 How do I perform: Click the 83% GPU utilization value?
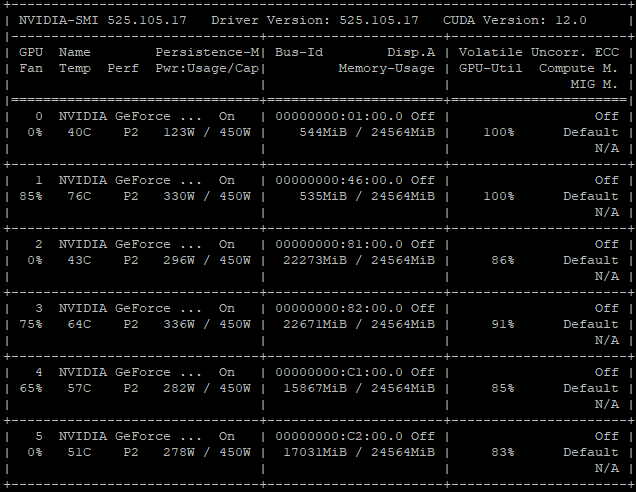503,452
